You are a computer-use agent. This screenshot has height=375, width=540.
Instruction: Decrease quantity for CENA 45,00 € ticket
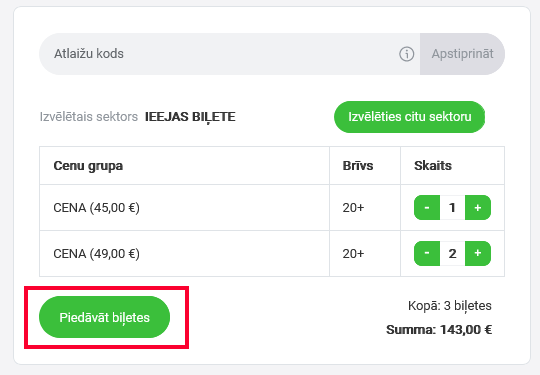427,207
